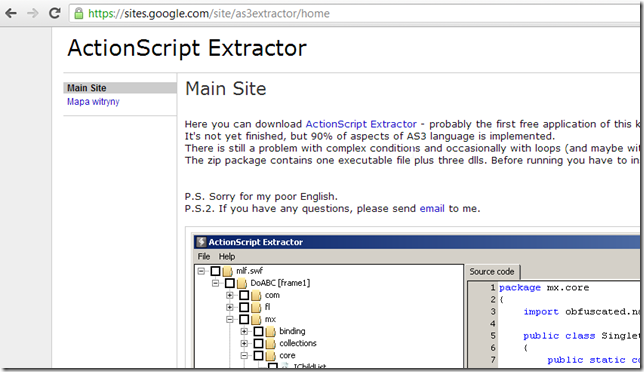
Task: Collapse the core folder node
Action: [244, 356]
